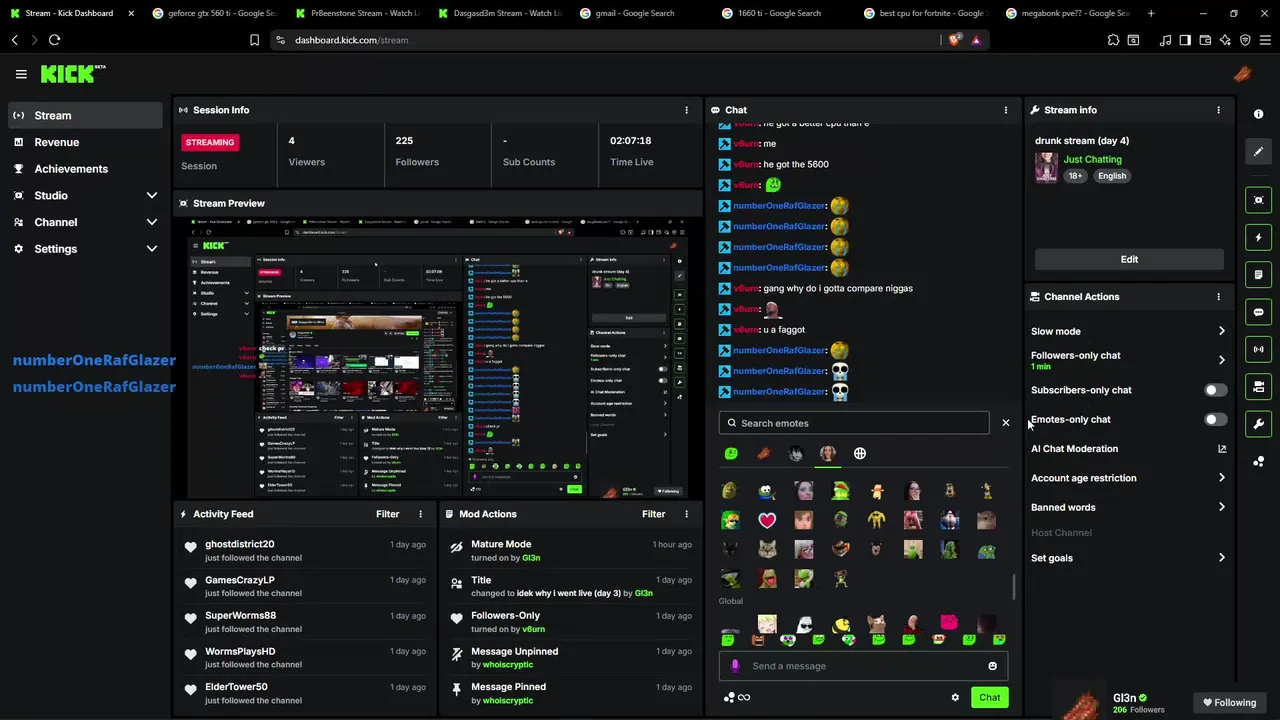Switch to 'gmail - Google Search' browser tab
The image size is (1280, 720).
(x=635, y=13)
